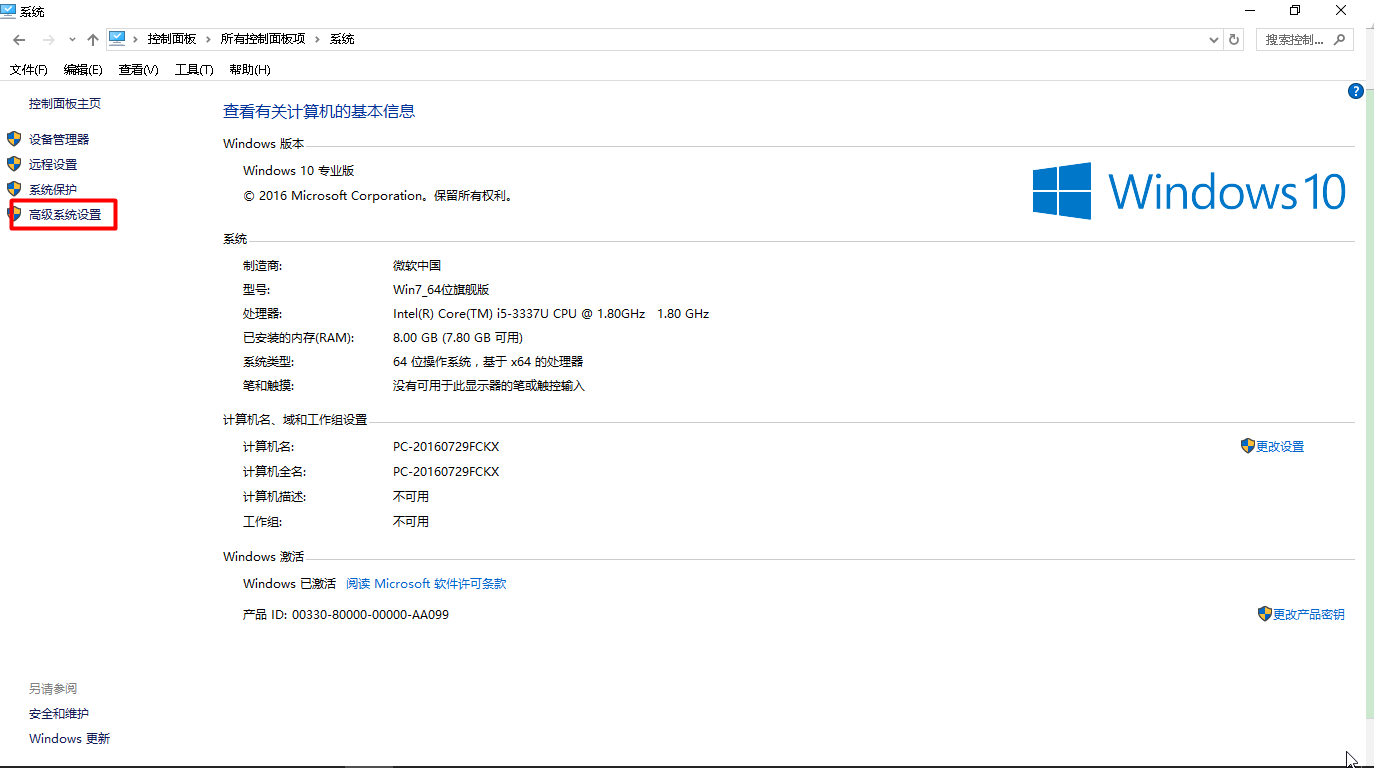
Task: Read Microsoft 软件许可条款 link
Action: (426, 584)
